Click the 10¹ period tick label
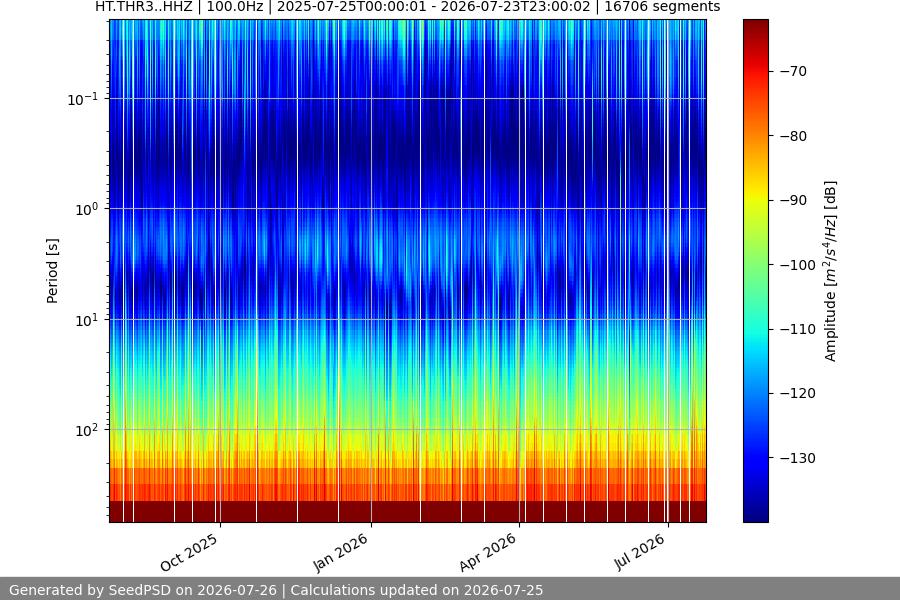 [x=87, y=320]
